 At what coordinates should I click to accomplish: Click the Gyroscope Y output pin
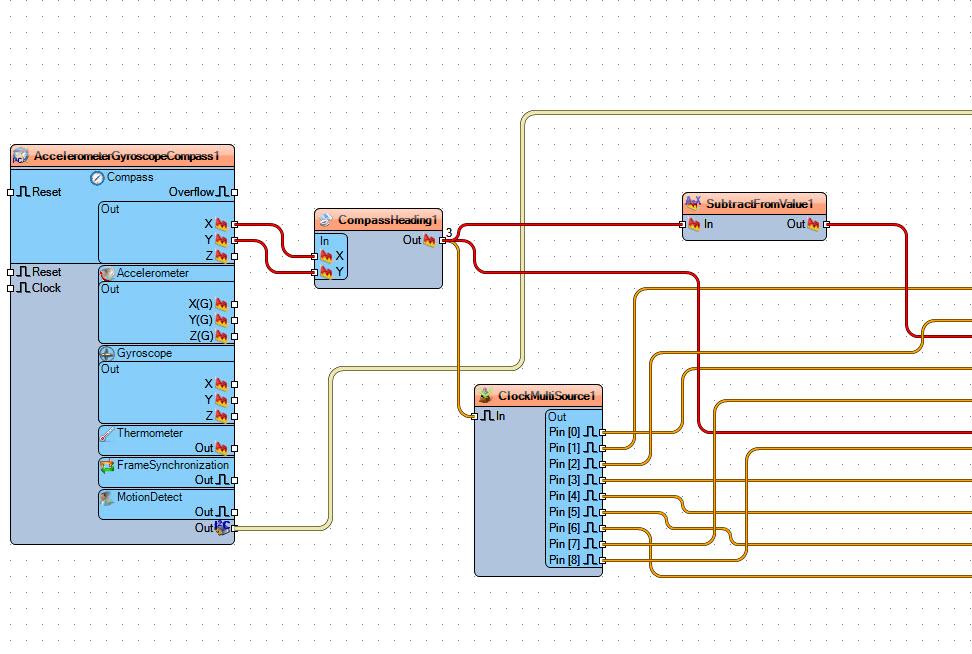[x=234, y=400]
